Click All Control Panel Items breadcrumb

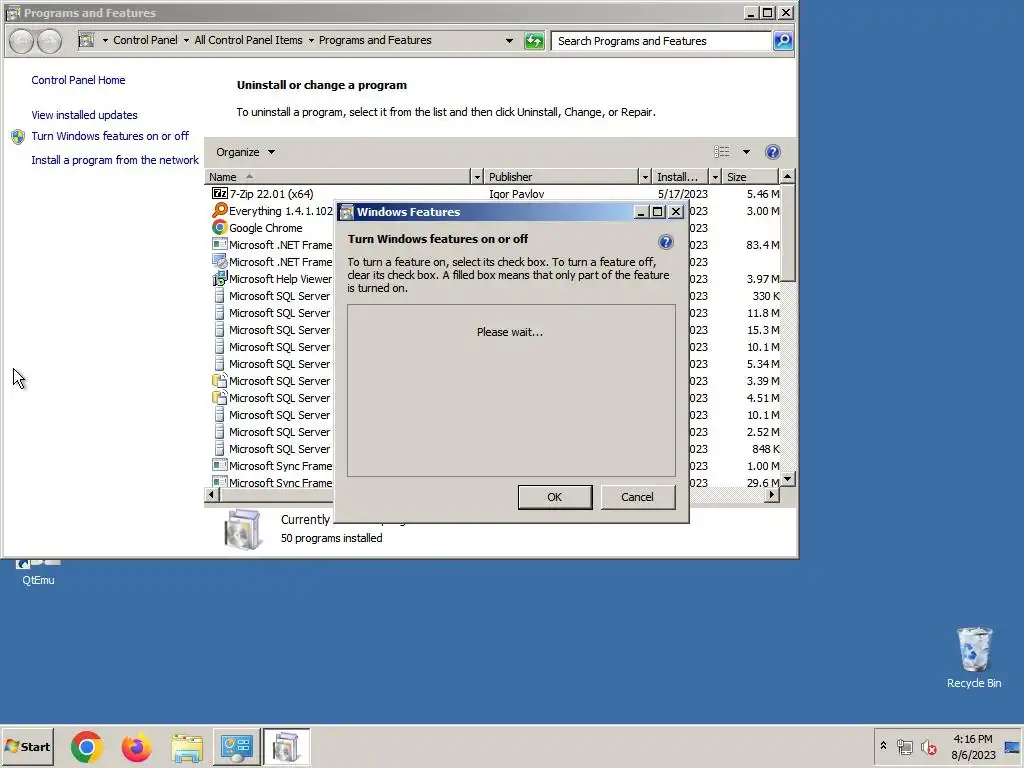(x=248, y=40)
